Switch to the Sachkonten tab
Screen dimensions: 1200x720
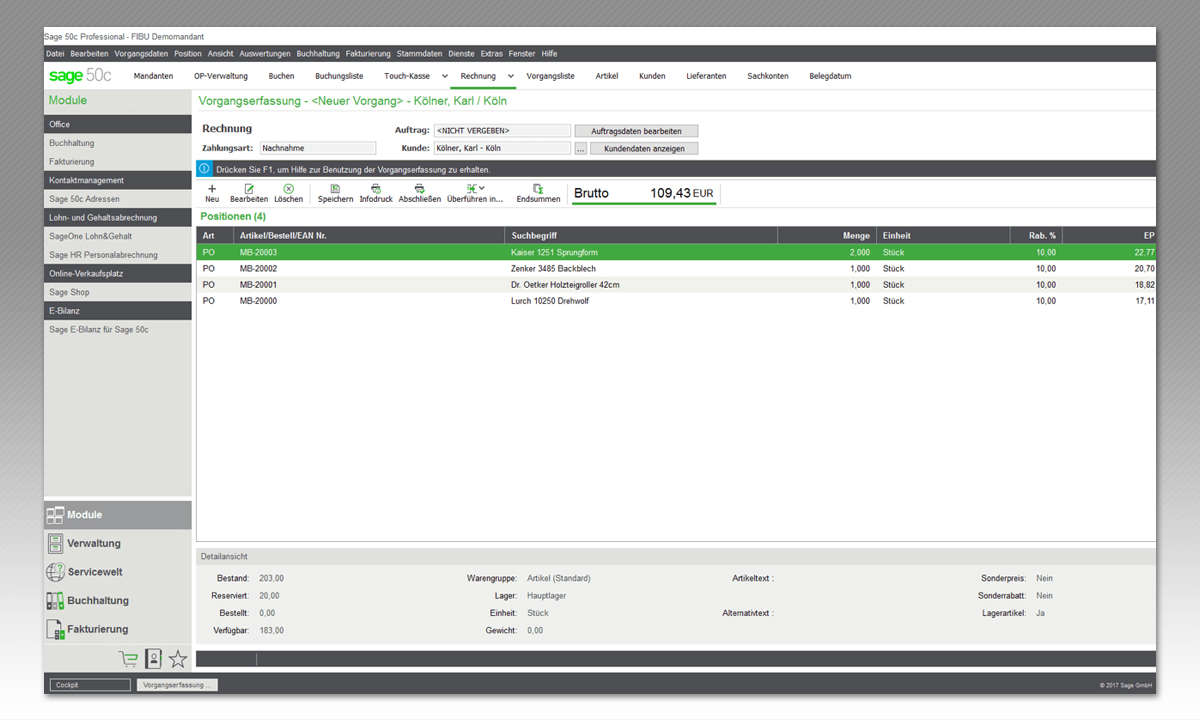768,76
